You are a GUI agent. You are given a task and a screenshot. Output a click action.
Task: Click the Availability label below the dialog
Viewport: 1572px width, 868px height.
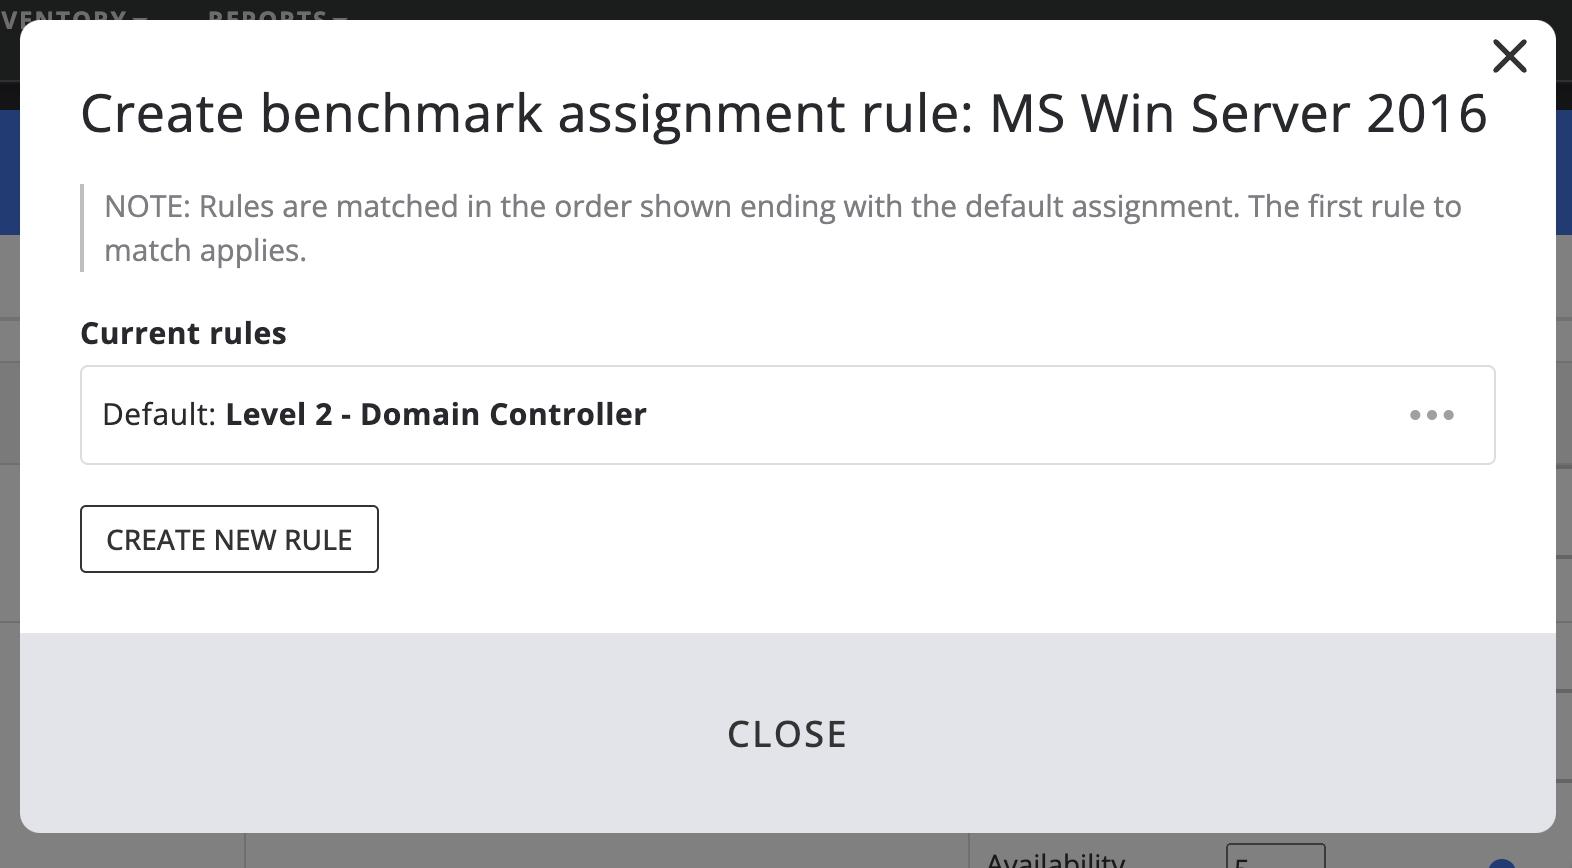coord(1055,860)
